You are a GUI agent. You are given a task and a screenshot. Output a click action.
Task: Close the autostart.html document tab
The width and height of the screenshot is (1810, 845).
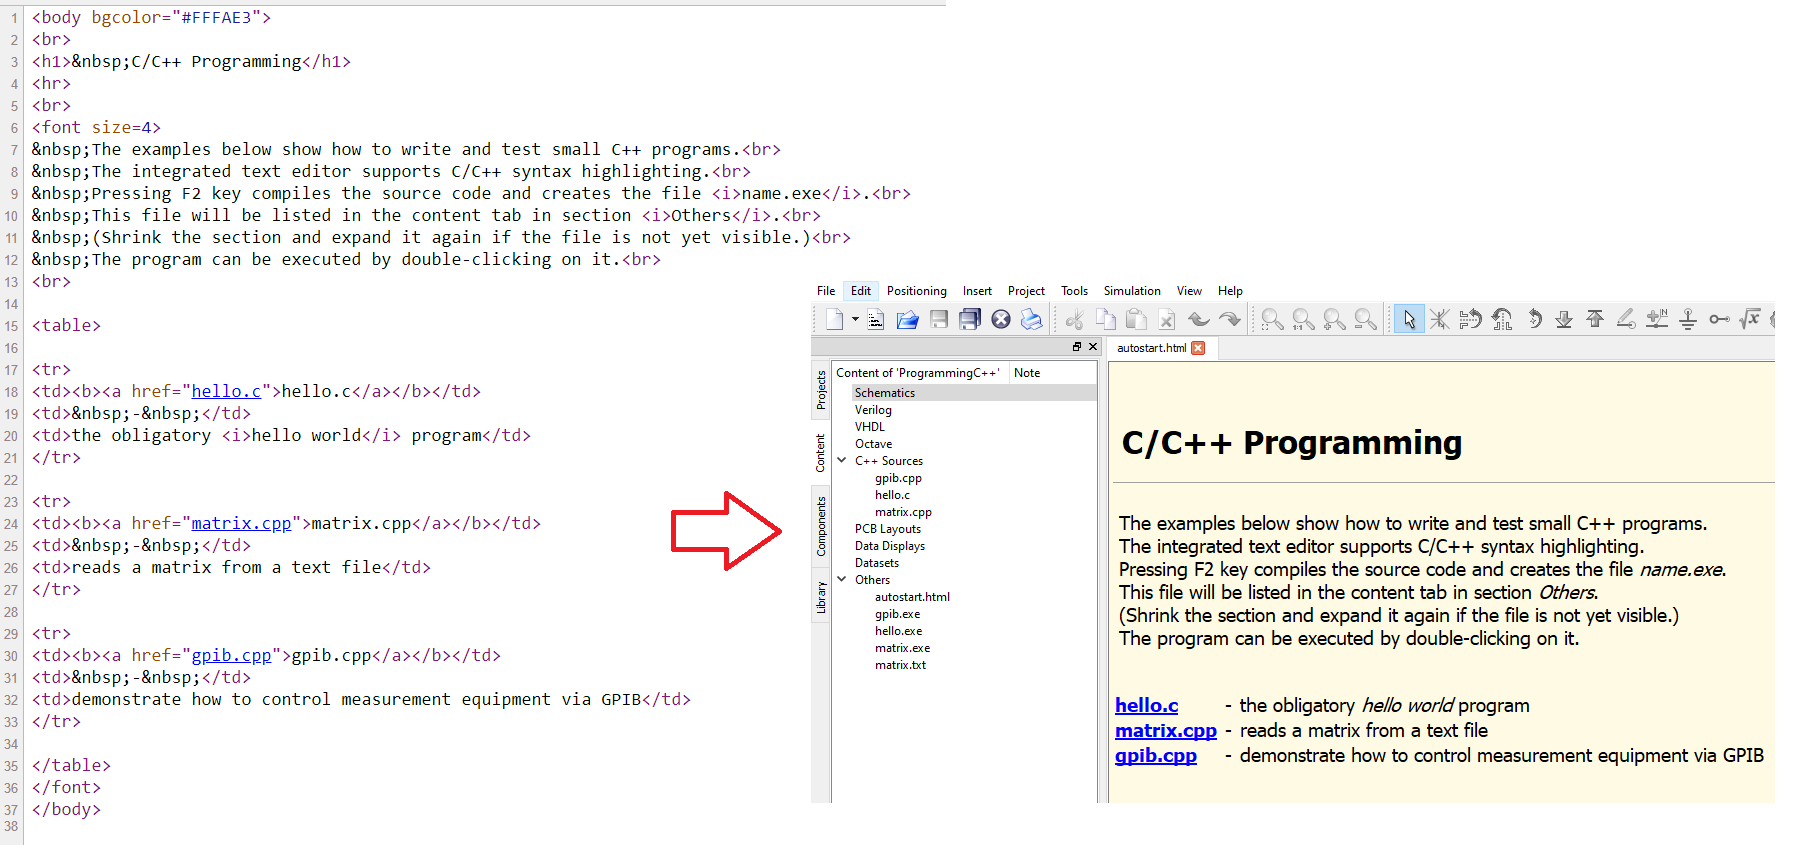click(1198, 348)
